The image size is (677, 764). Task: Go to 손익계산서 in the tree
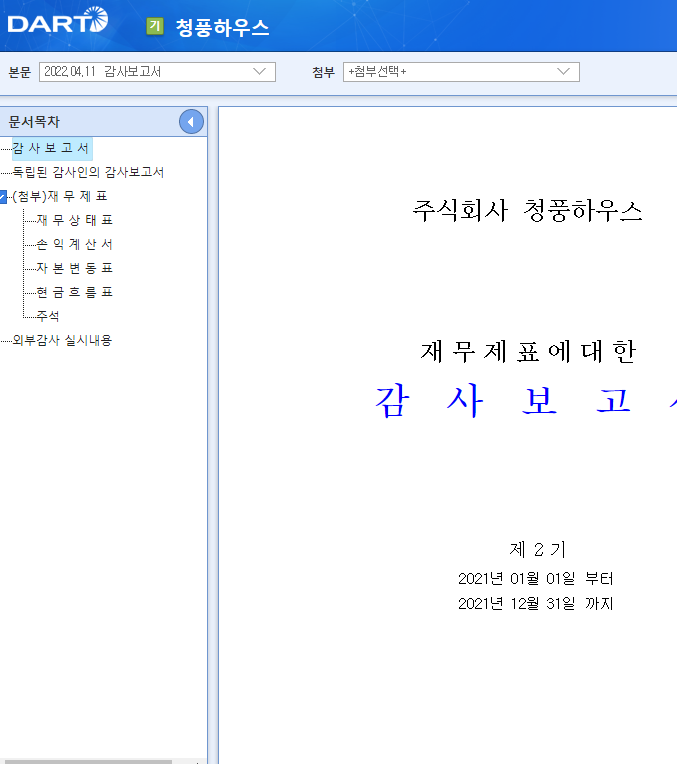pos(75,244)
